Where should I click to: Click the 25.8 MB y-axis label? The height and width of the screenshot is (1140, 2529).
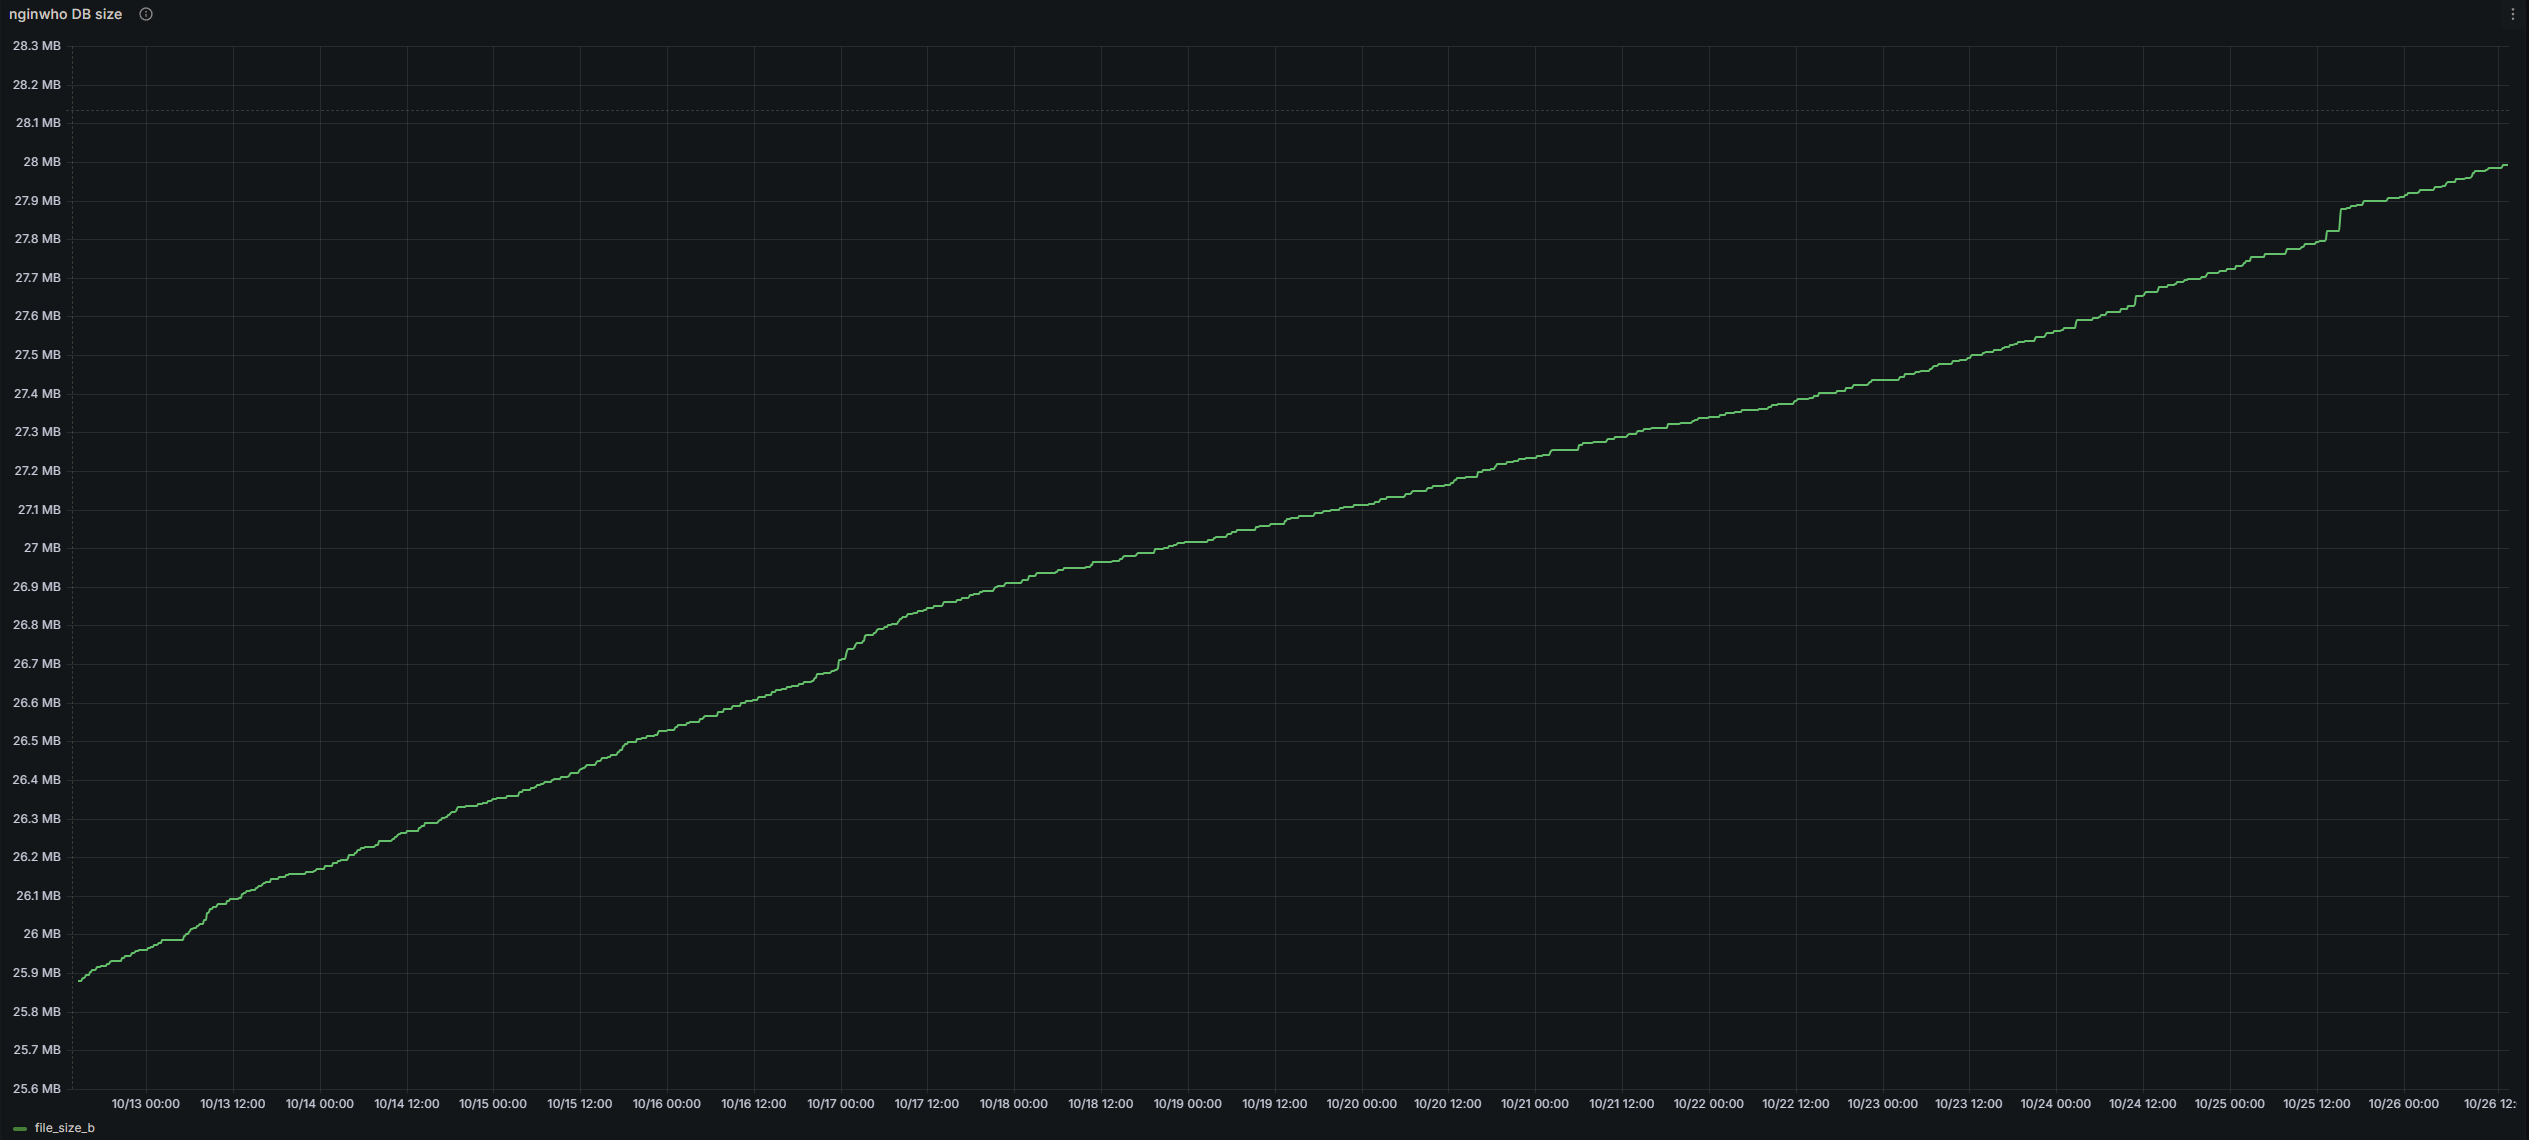37,1012
